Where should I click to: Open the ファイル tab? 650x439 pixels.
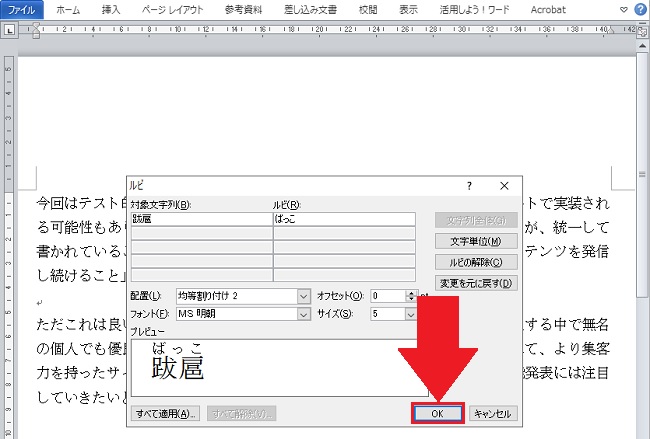point(22,10)
